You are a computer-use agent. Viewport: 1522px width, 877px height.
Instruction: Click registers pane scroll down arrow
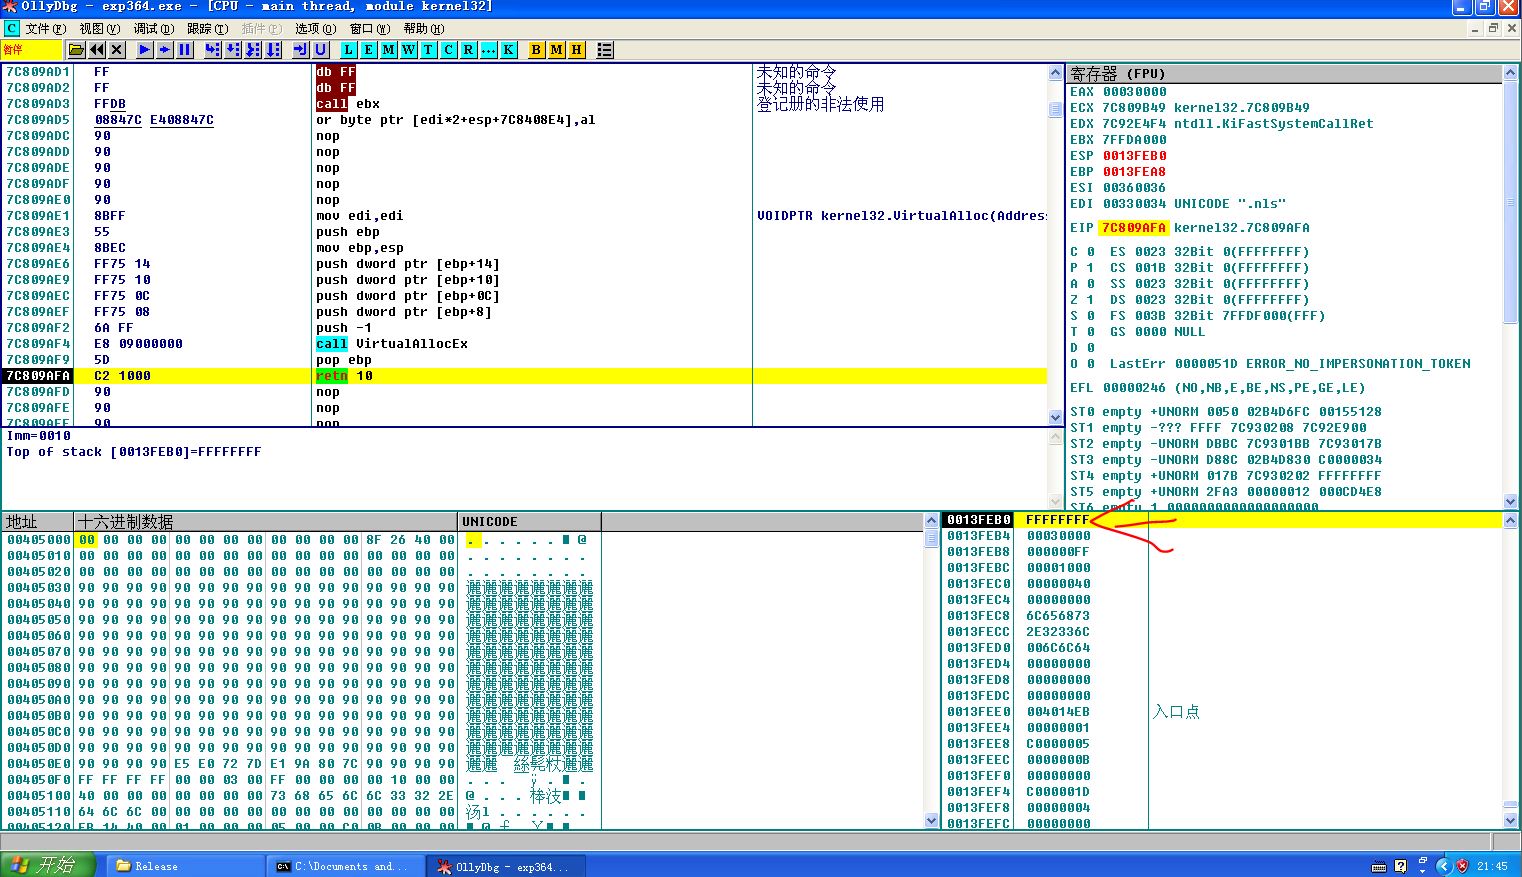(1510, 501)
